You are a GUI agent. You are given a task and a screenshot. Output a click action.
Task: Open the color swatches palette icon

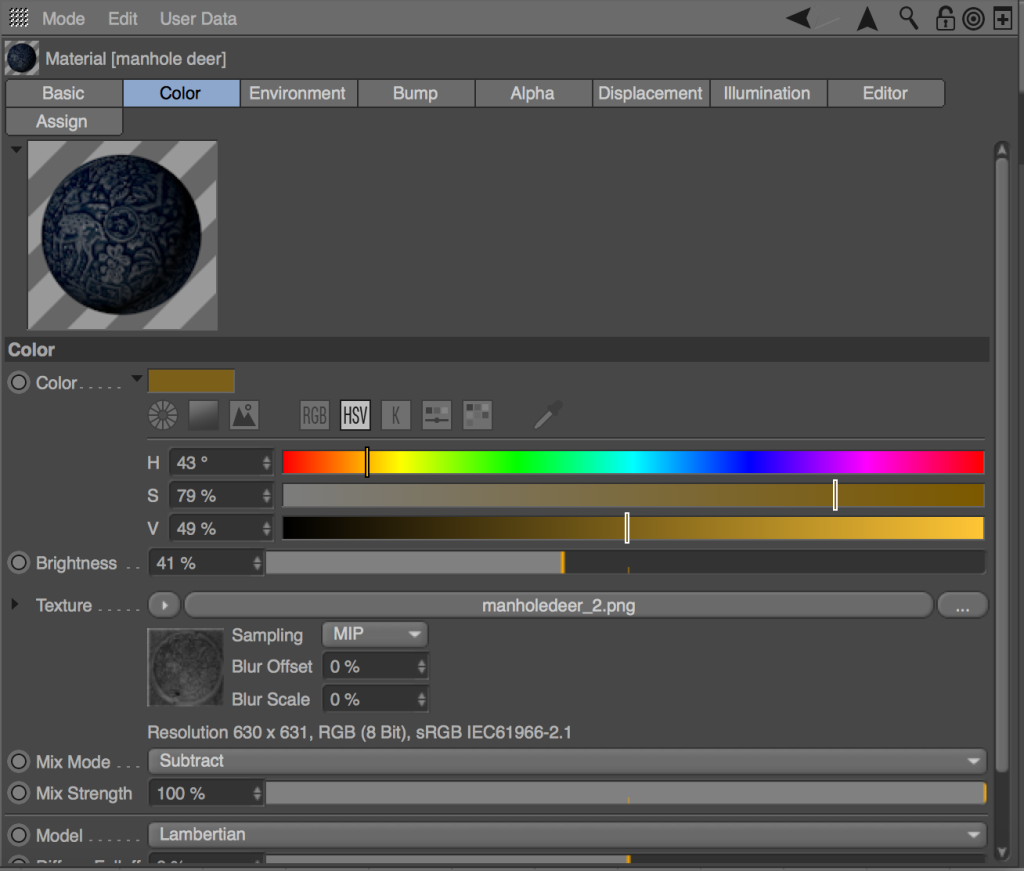tap(477, 415)
